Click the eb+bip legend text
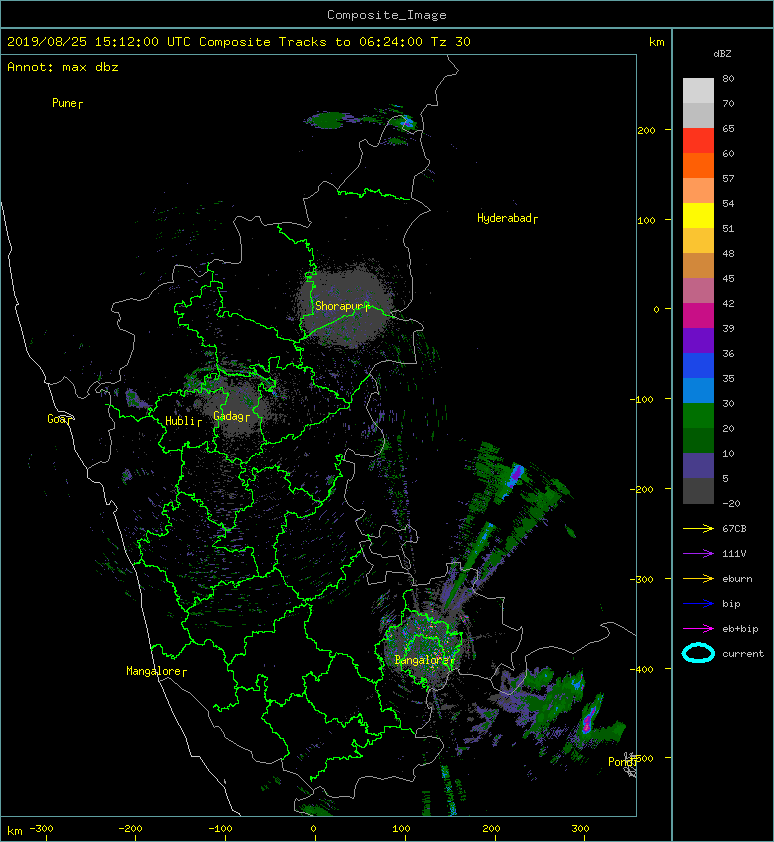This screenshot has height=842, width=774. (740, 629)
